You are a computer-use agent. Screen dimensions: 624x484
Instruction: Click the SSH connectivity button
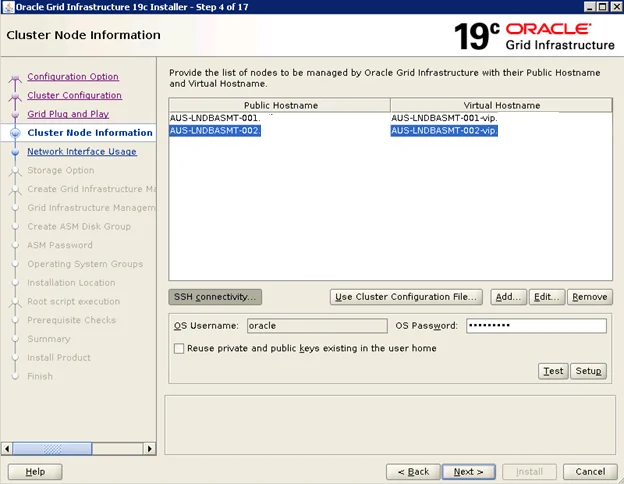pos(215,297)
